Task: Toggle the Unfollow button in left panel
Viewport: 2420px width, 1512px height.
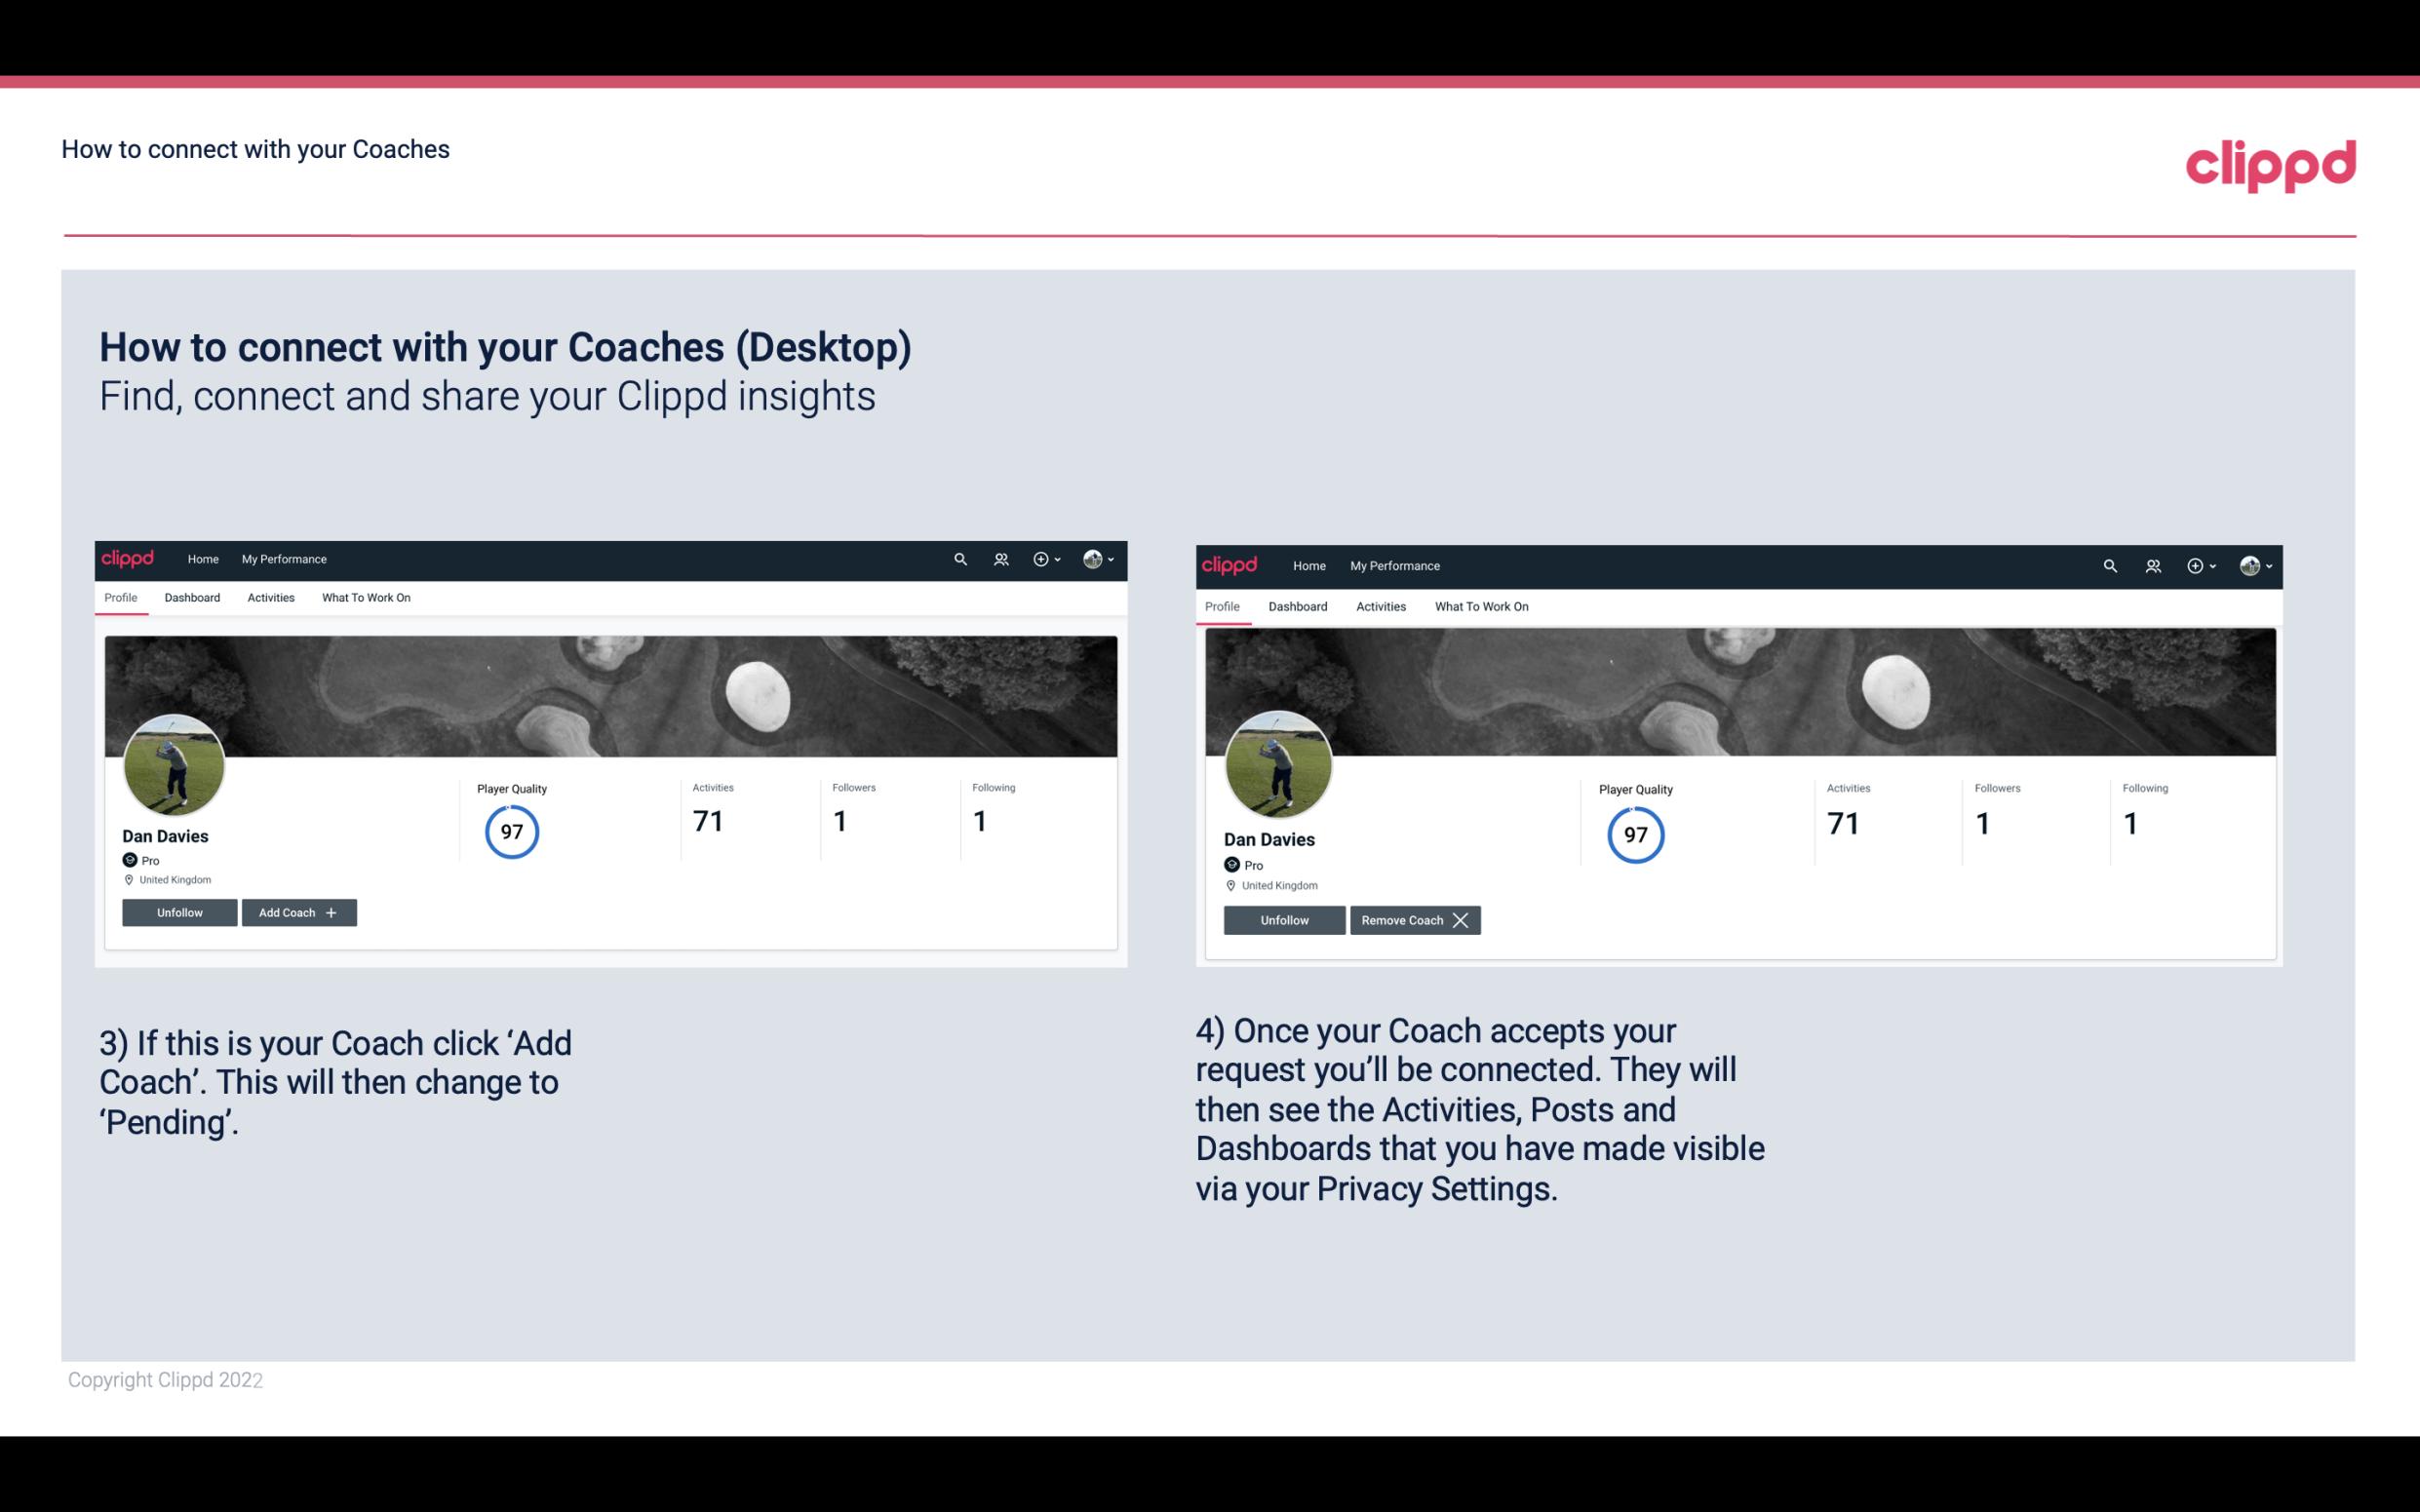Action: [x=179, y=912]
